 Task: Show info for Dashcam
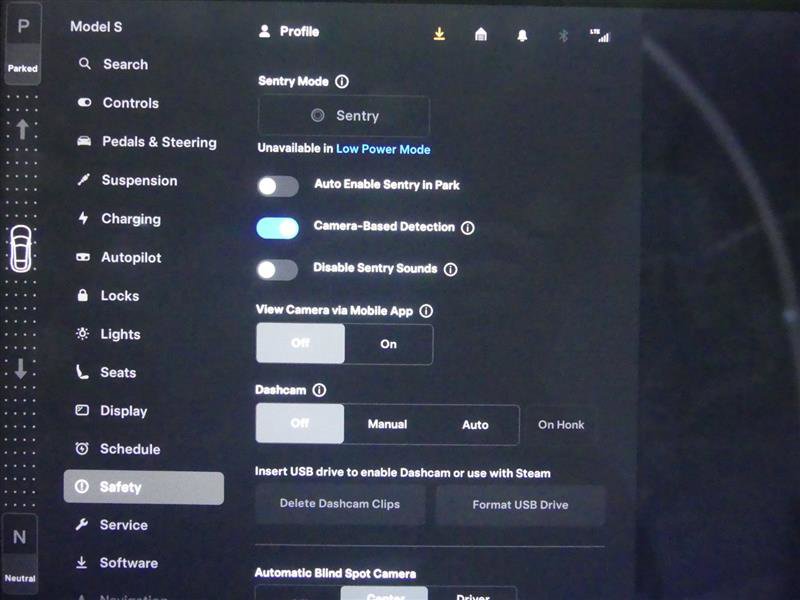point(319,390)
